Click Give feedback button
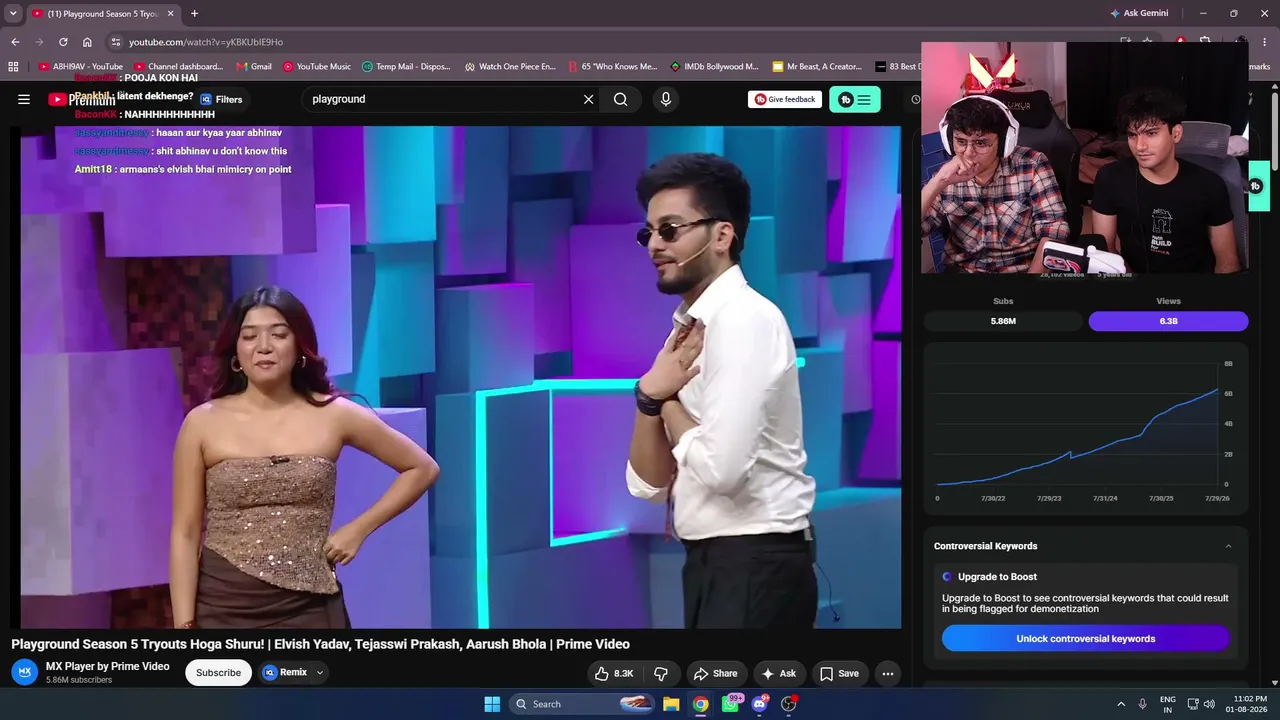Image resolution: width=1280 pixels, height=720 pixels. click(x=785, y=99)
